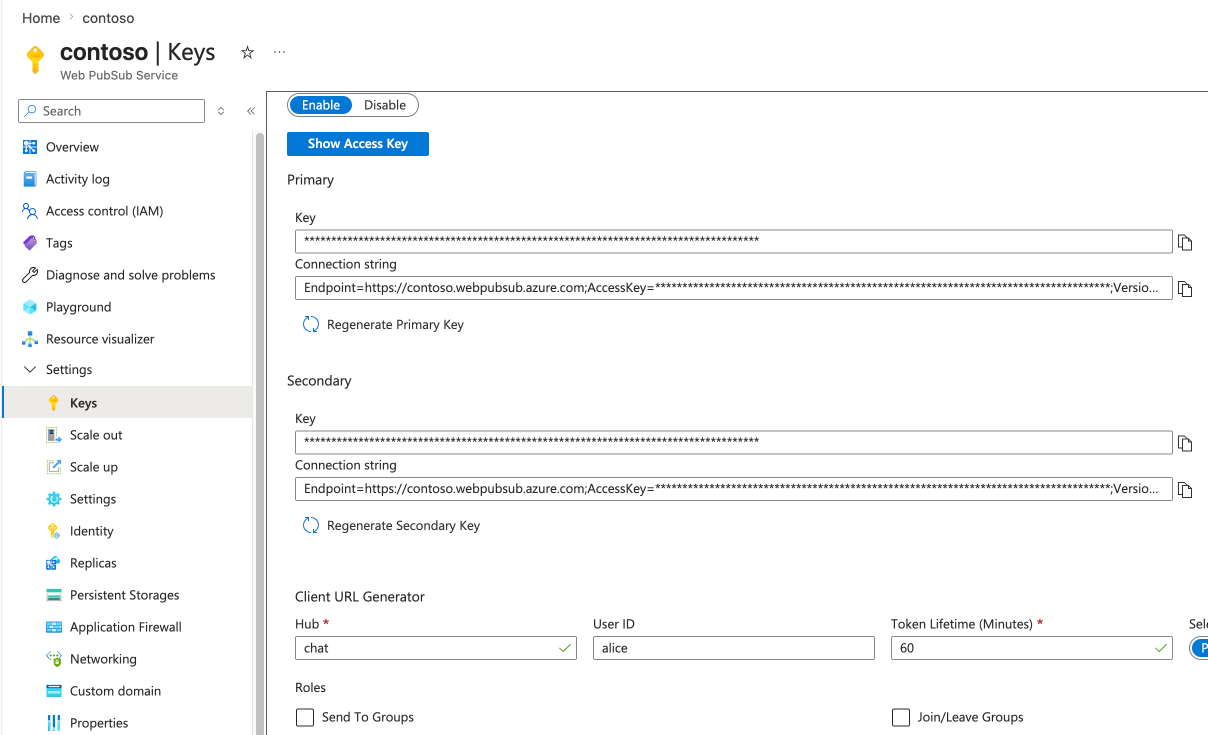Copy the Secondary connection string
The width and height of the screenshot is (1208, 735).
(x=1185, y=490)
